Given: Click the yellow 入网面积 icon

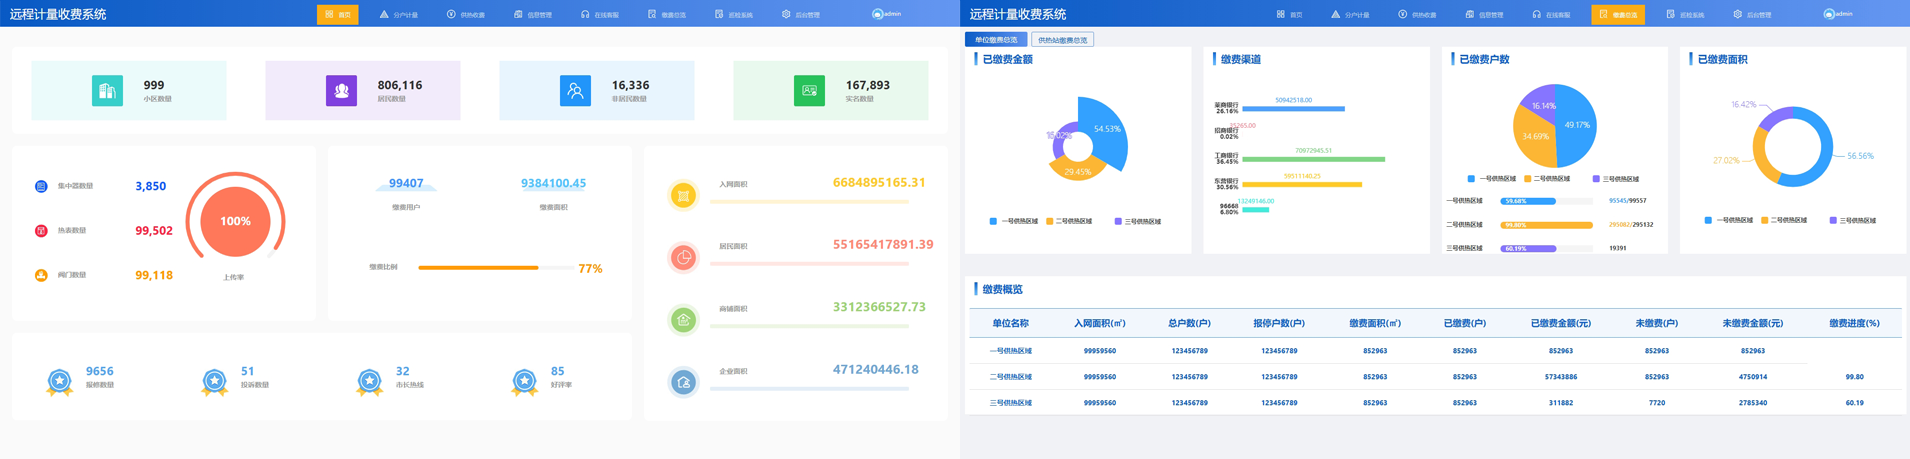Looking at the screenshot, I should pyautogui.click(x=683, y=196).
